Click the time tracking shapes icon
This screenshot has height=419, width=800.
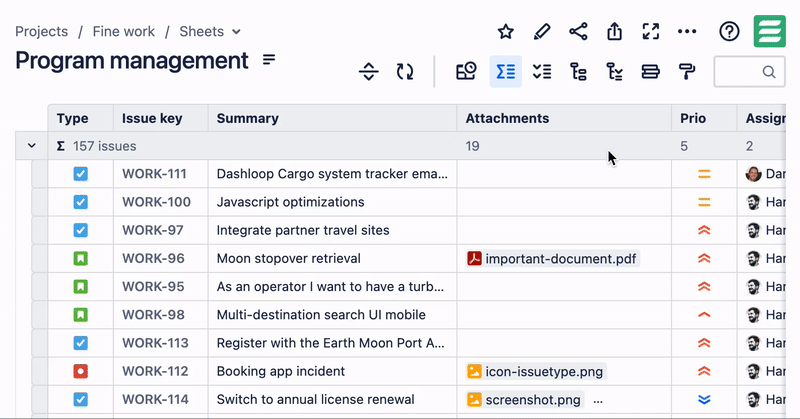coord(466,71)
